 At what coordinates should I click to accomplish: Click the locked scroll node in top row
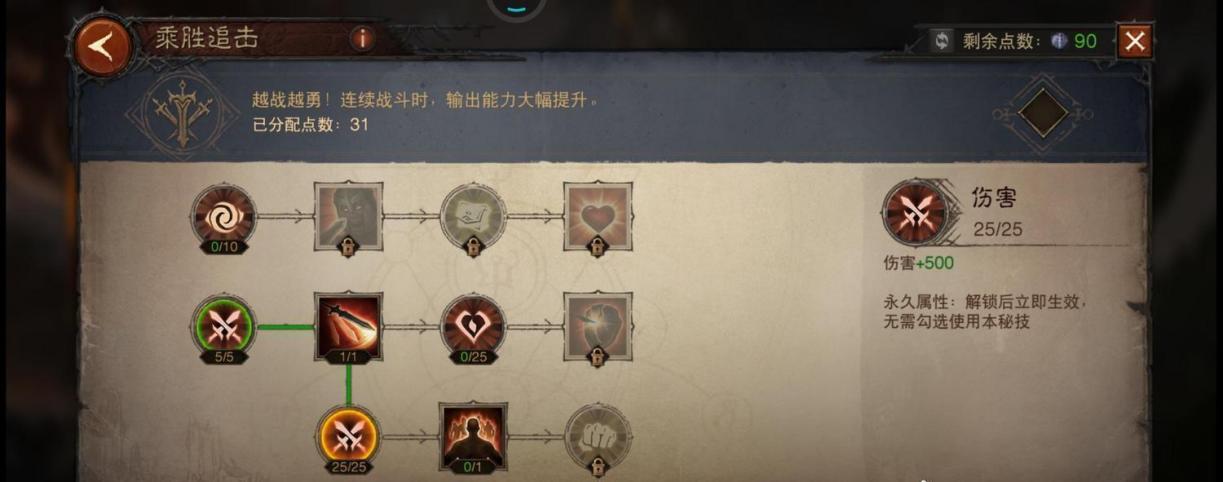[473, 217]
